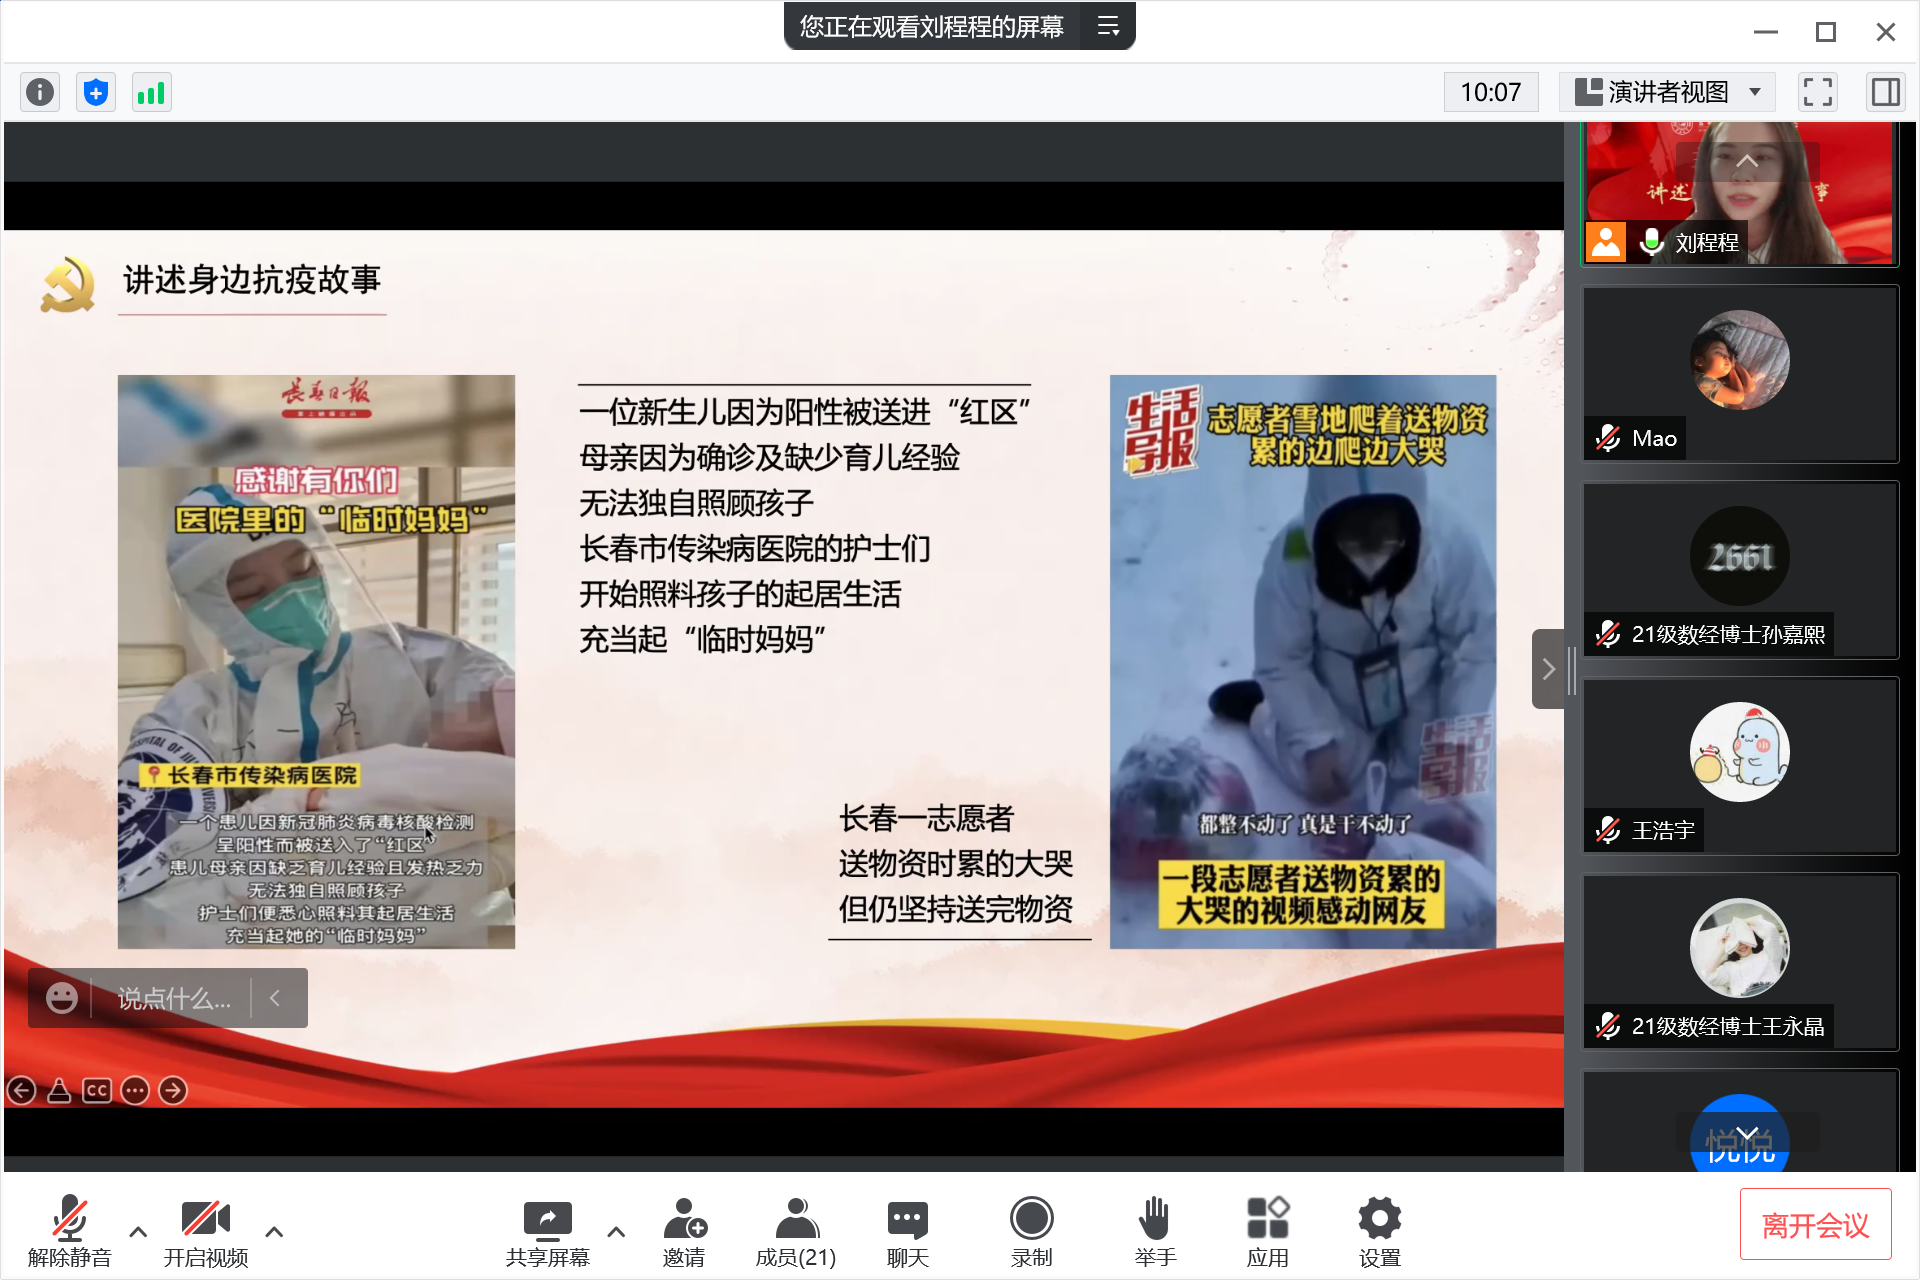Enter full screen mode
This screenshot has height=1280, width=1920.
1817,92
